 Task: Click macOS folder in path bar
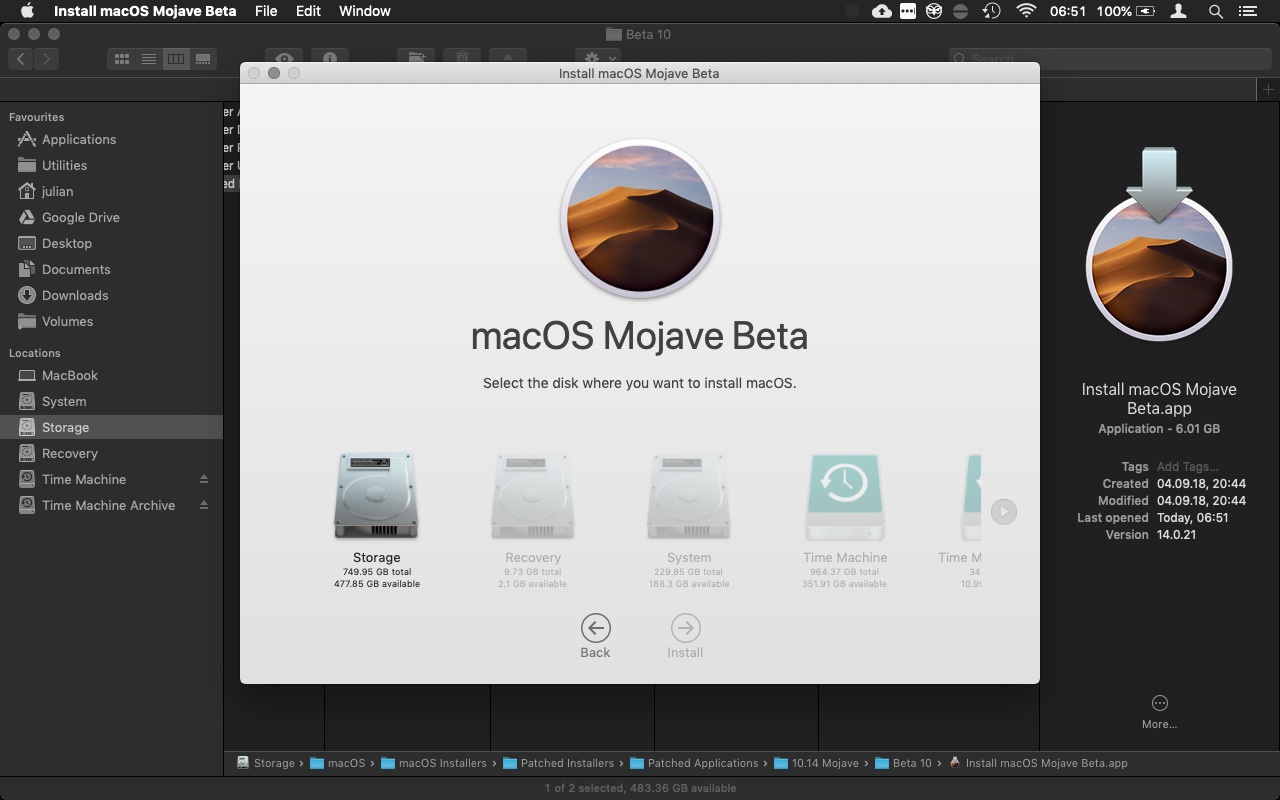pyautogui.click(x=338, y=763)
